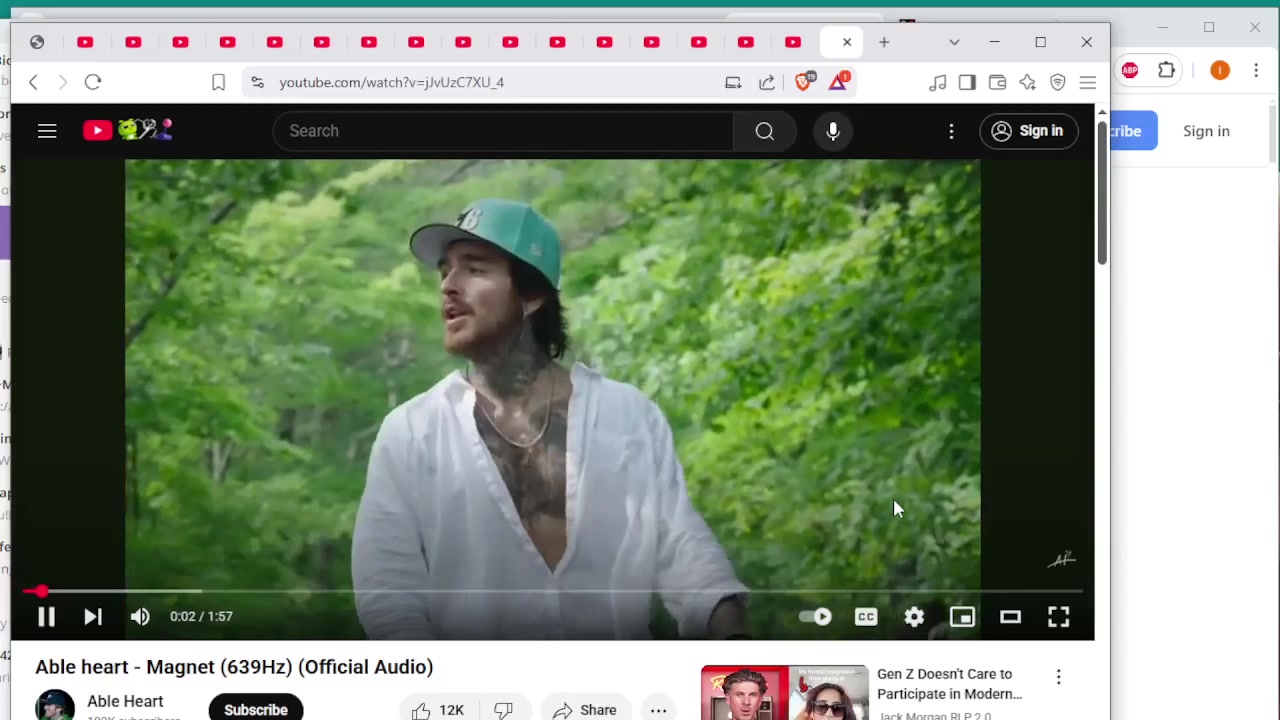1280x720 pixels.
Task: Open the background window three-dot menu
Action: click(1256, 70)
